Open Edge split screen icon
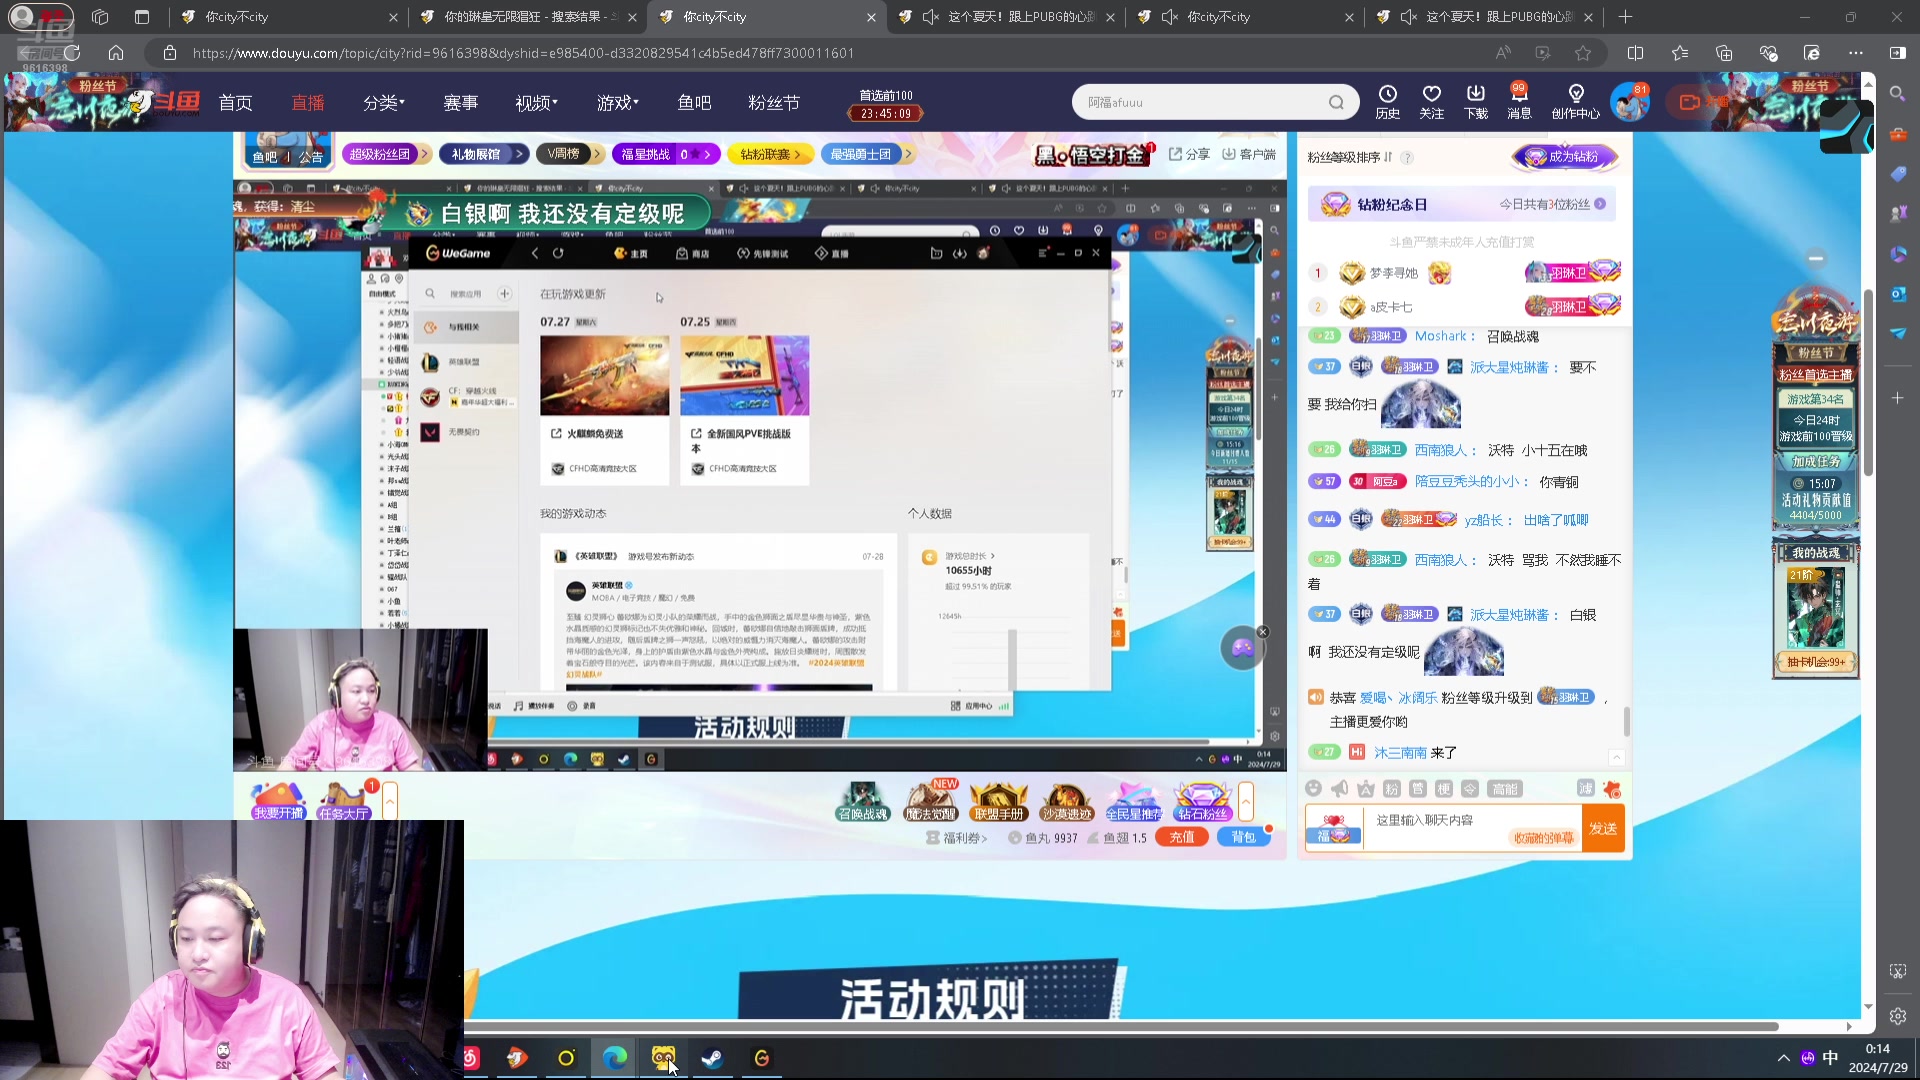1920x1080 pixels. click(1636, 53)
